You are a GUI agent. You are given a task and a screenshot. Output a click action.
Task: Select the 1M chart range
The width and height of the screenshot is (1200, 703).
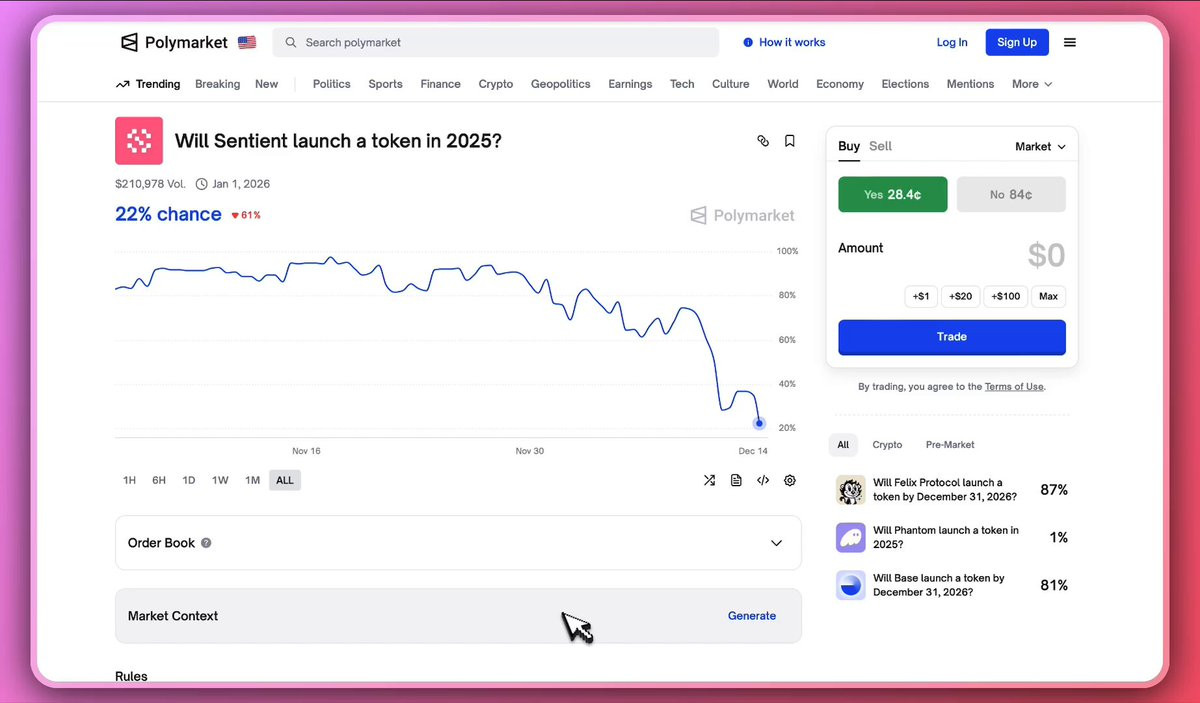coord(252,480)
